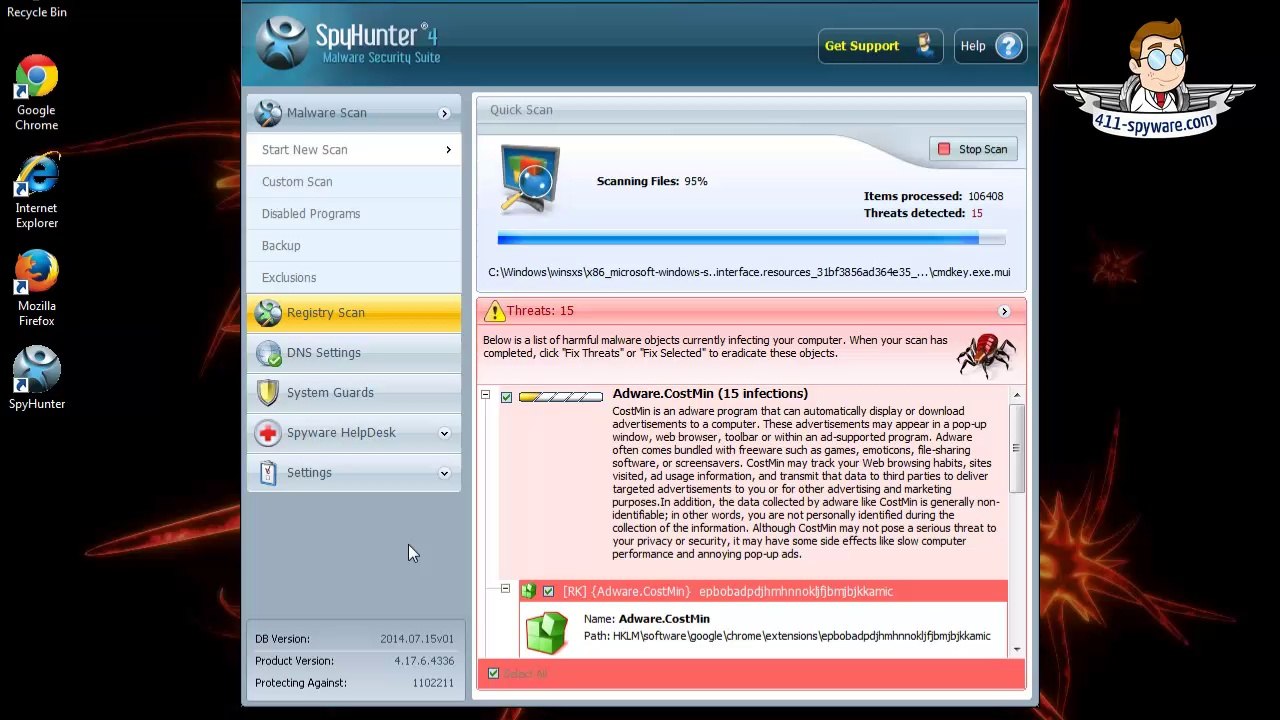The image size is (1280, 720).
Task: Open the Start New Scan submenu arrow
Action: click(448, 150)
